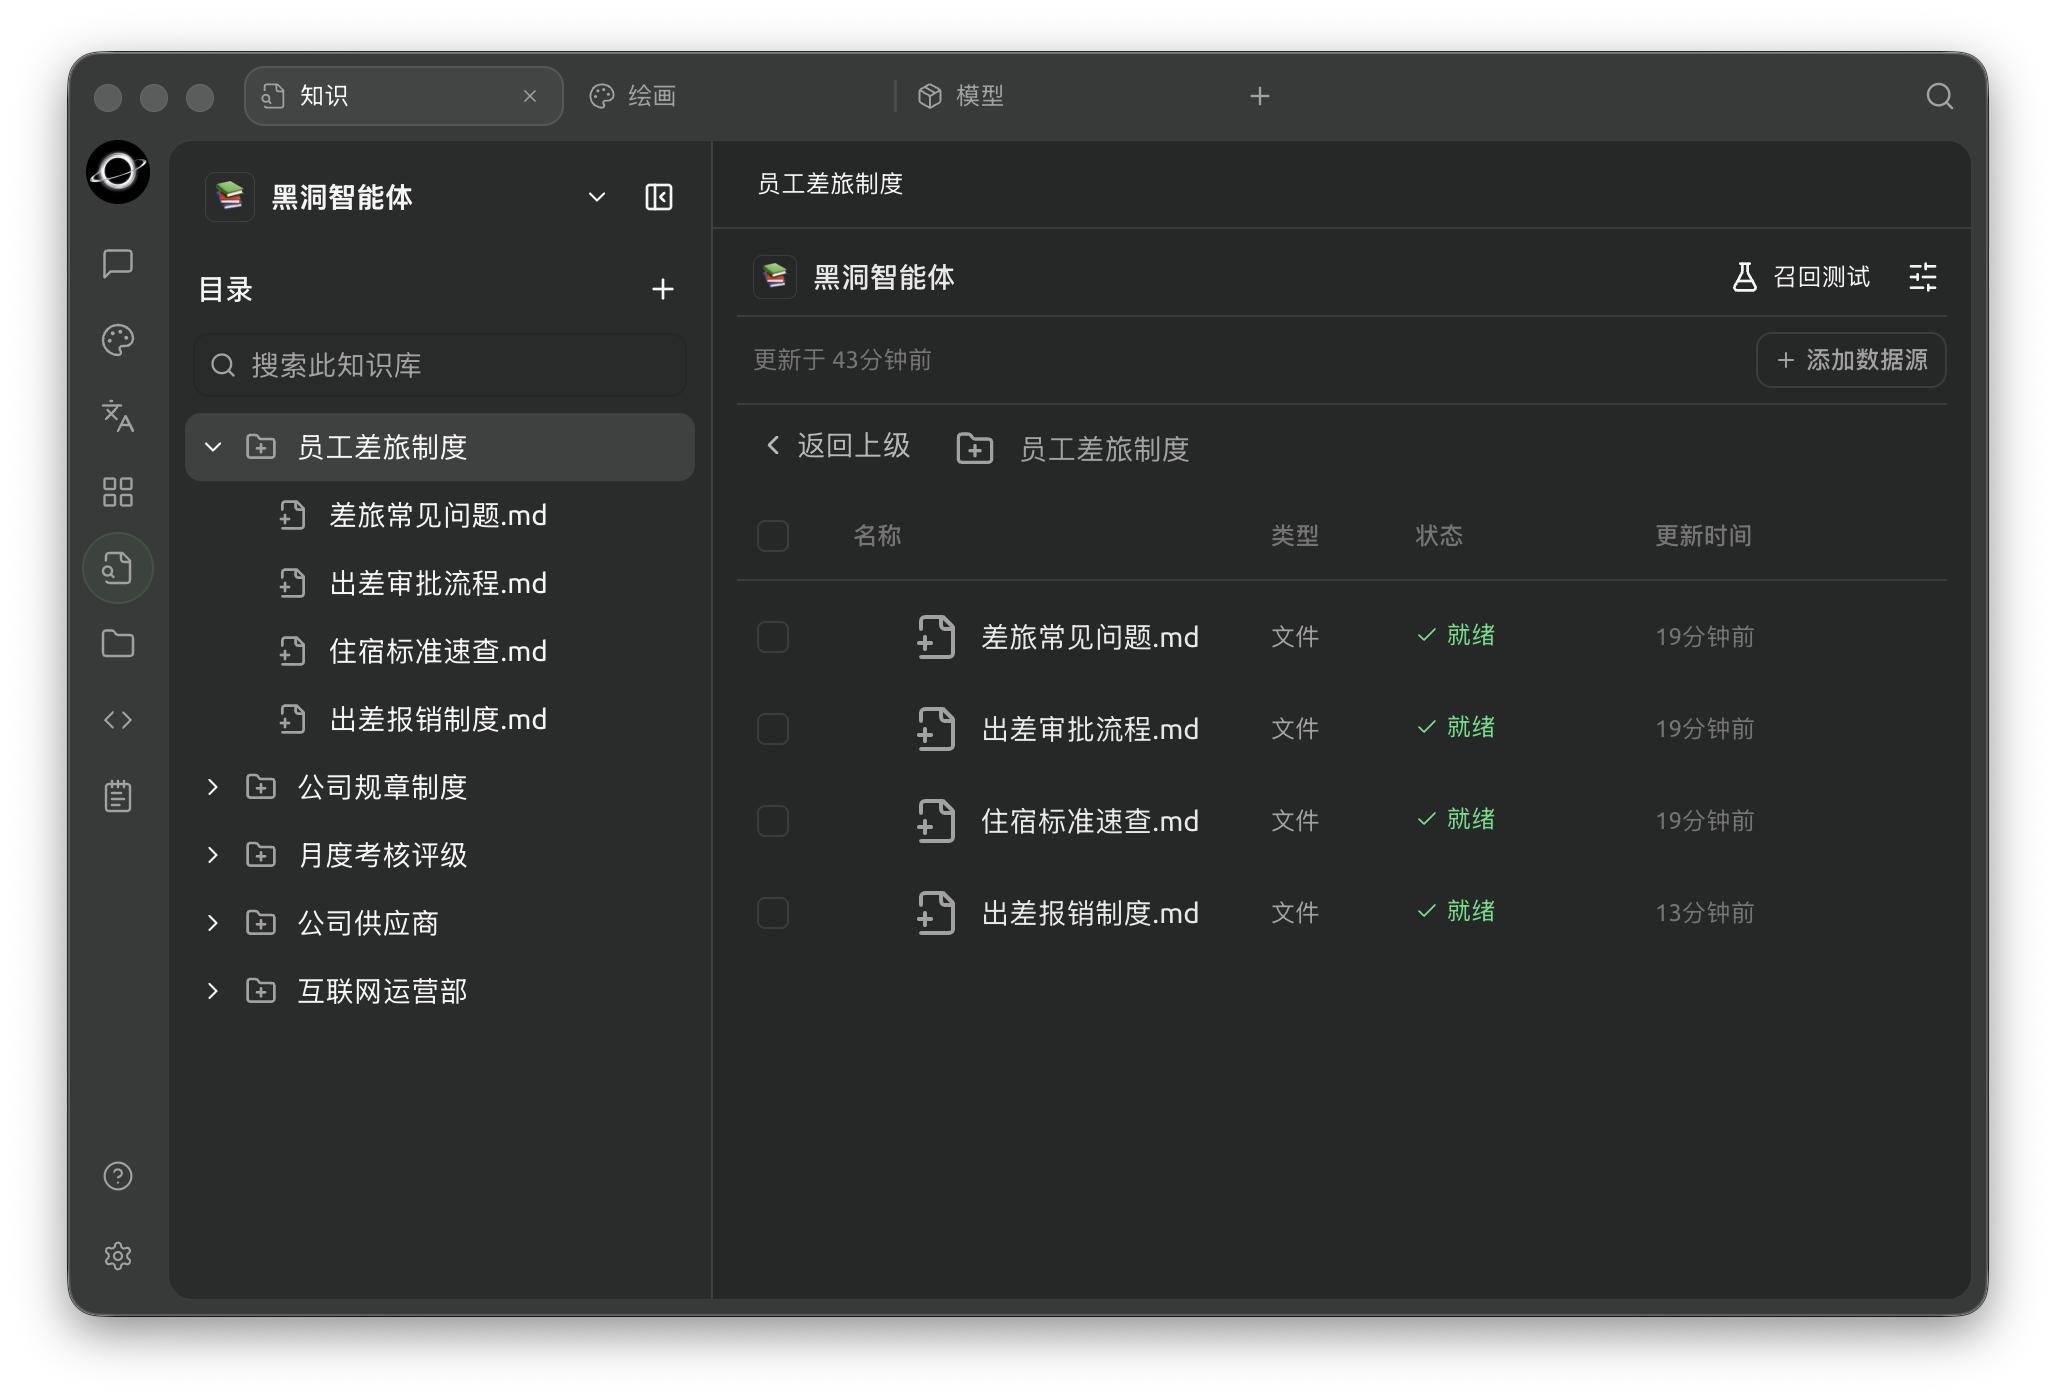Check the box for 出差审批流程.md row

click(773, 729)
